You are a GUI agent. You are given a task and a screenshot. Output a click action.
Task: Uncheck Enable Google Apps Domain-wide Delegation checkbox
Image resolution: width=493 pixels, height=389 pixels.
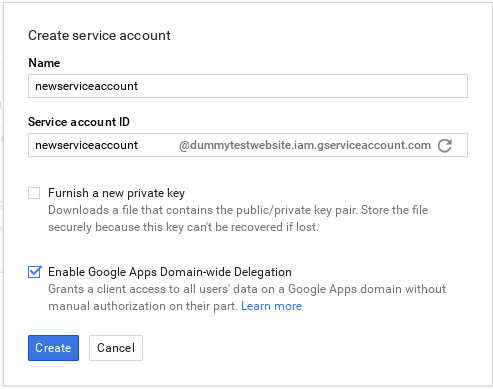click(34, 272)
